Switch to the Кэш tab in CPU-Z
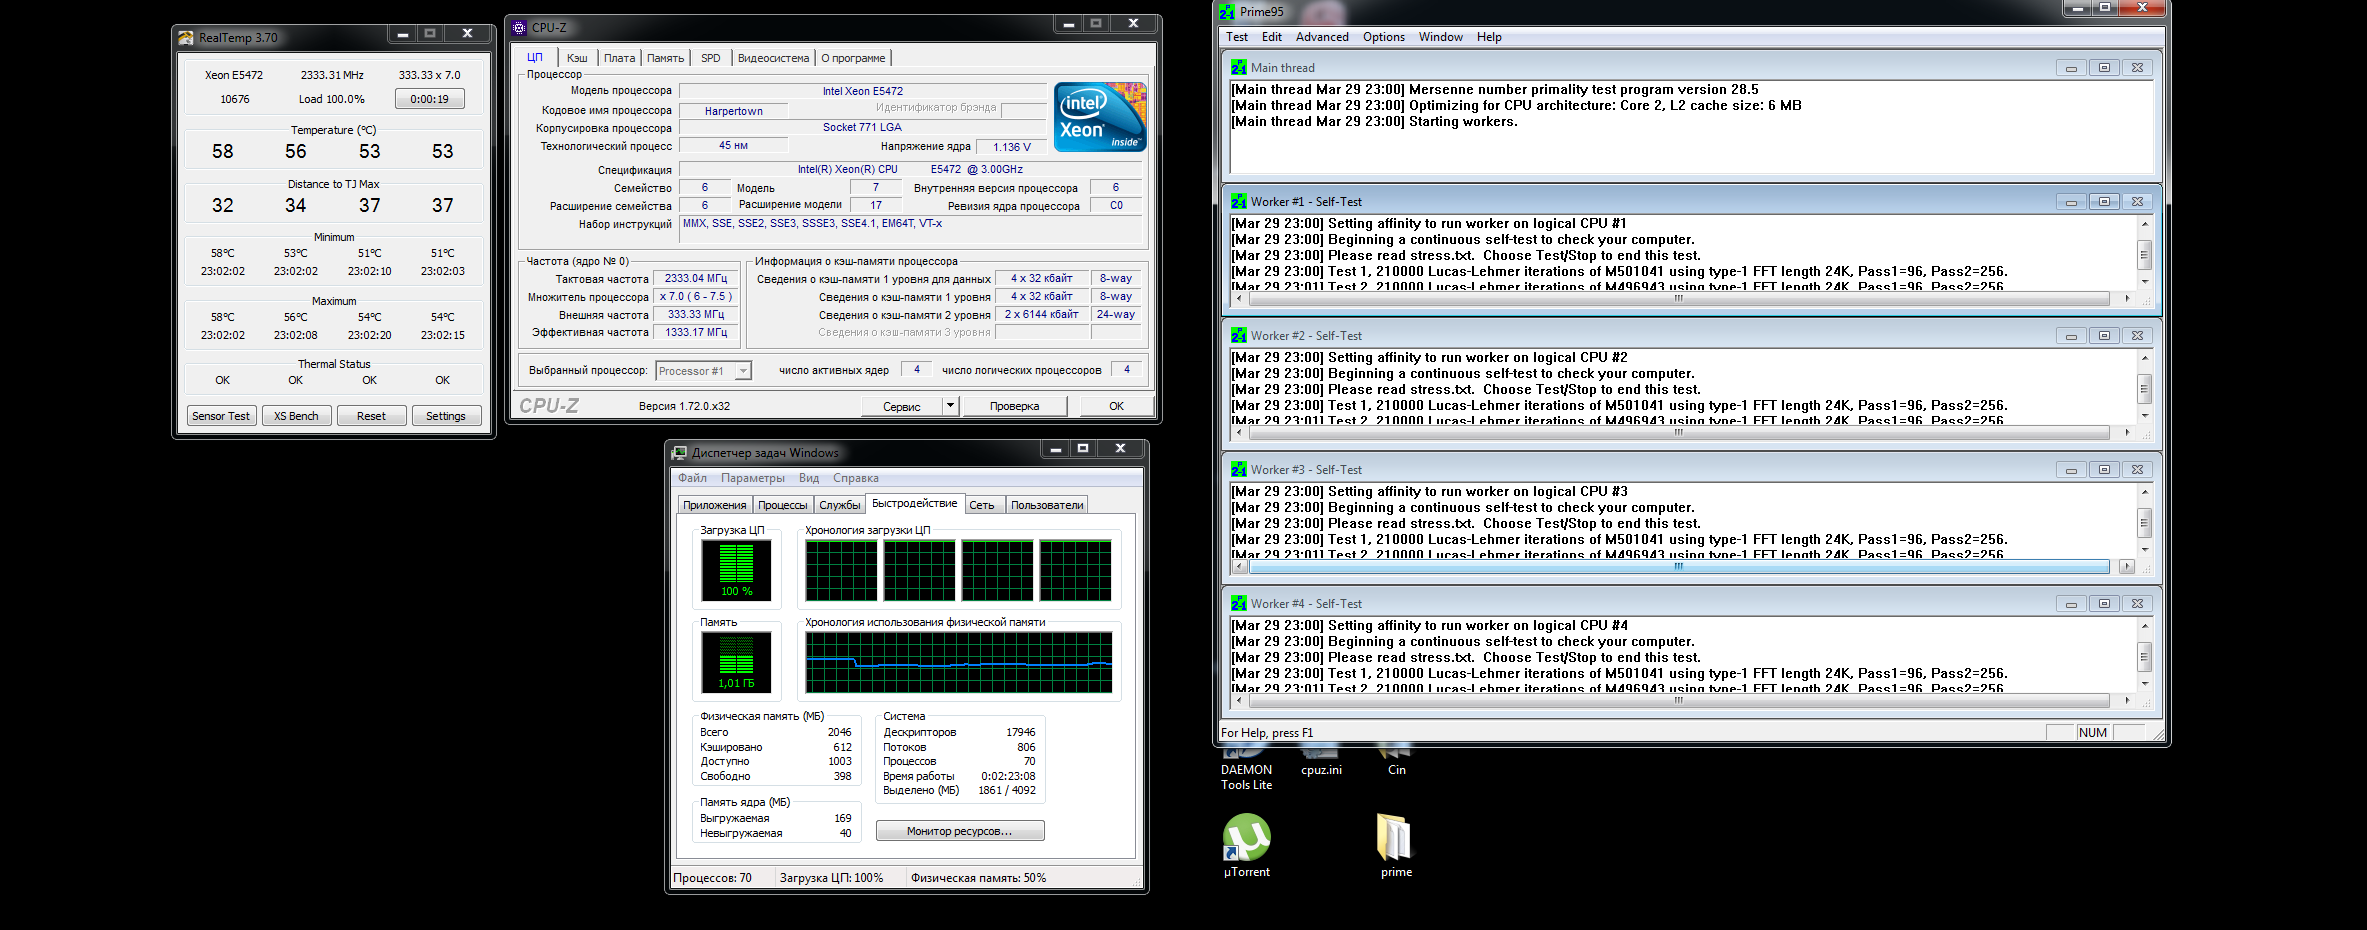The image size is (2367, 930). (577, 58)
